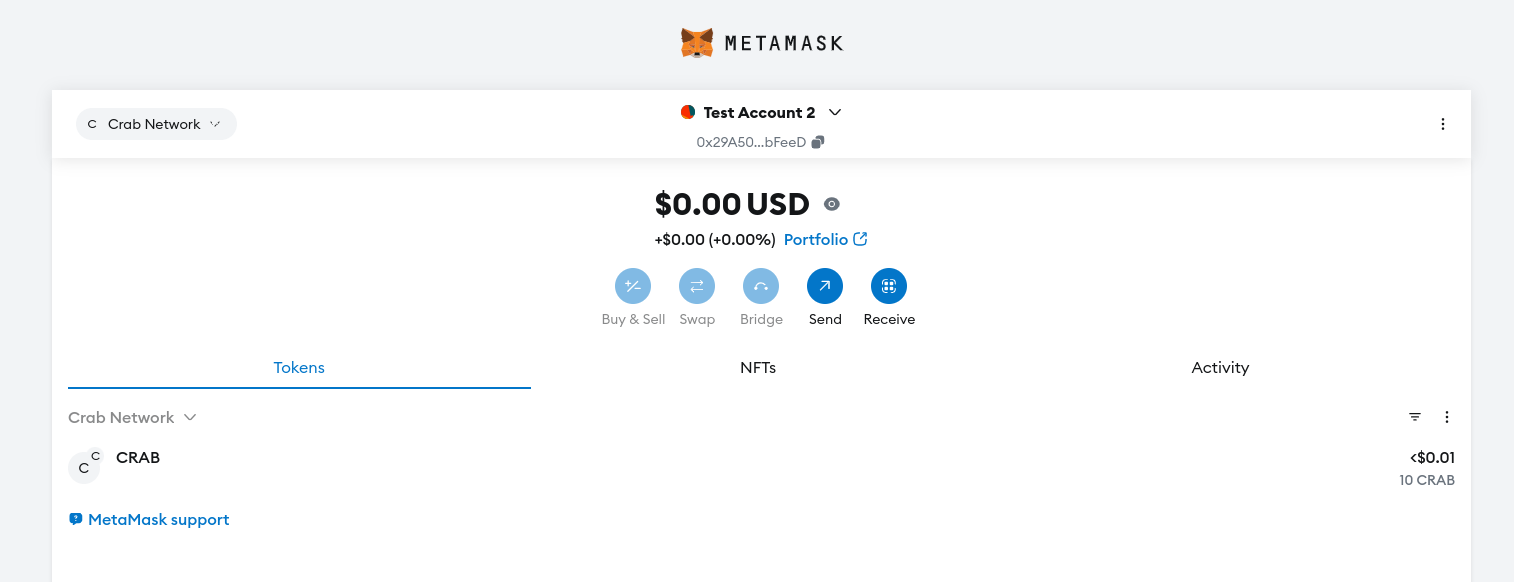1514x582 pixels.
Task: Click the MetaMask support link
Action: pyautogui.click(x=158, y=520)
